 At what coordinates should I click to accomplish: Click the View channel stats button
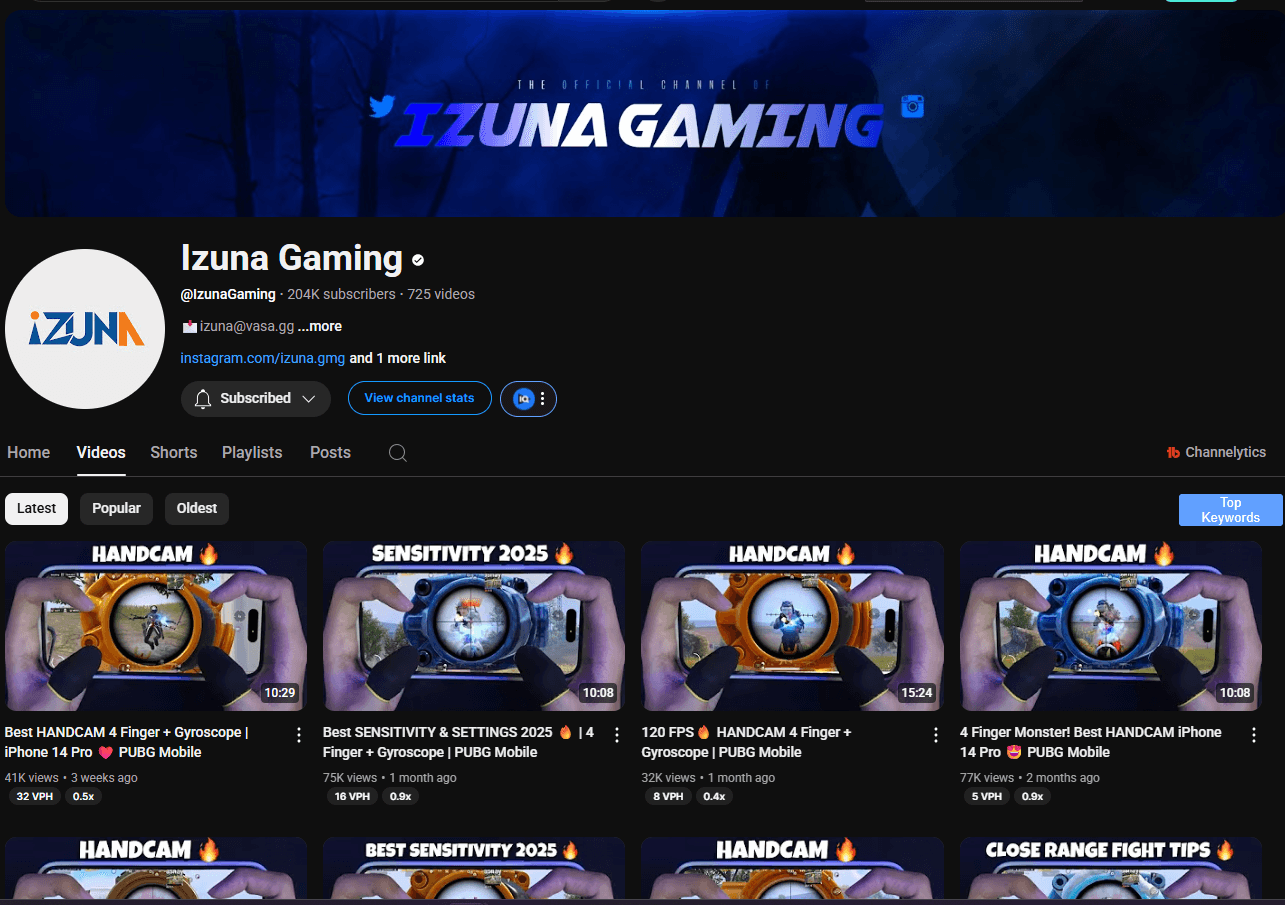420,398
